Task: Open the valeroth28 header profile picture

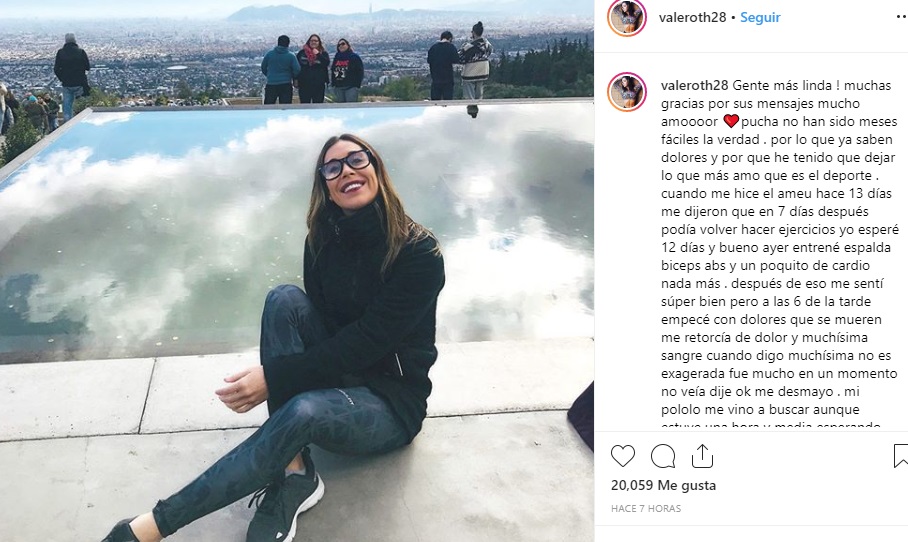Action: pos(627,18)
